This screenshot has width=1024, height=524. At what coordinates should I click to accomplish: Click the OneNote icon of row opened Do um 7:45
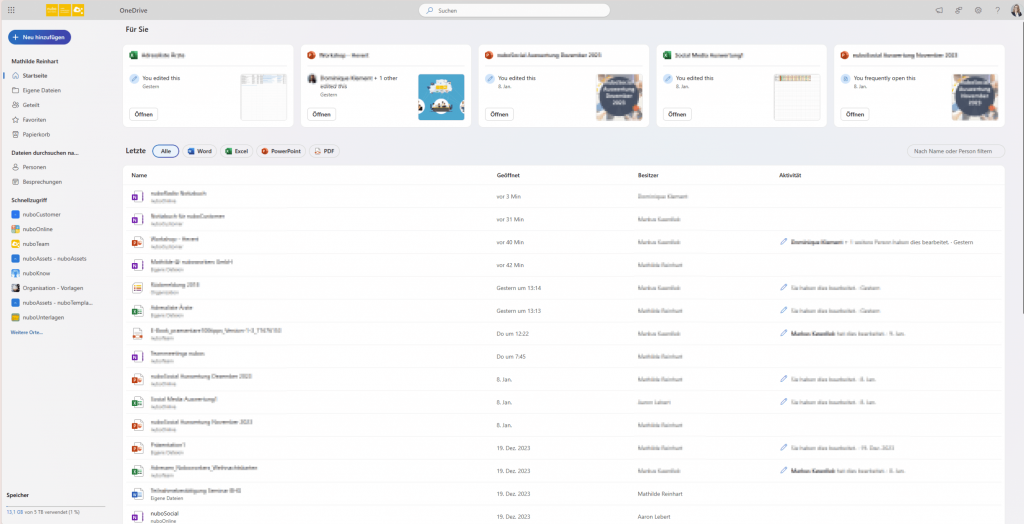pos(137,356)
